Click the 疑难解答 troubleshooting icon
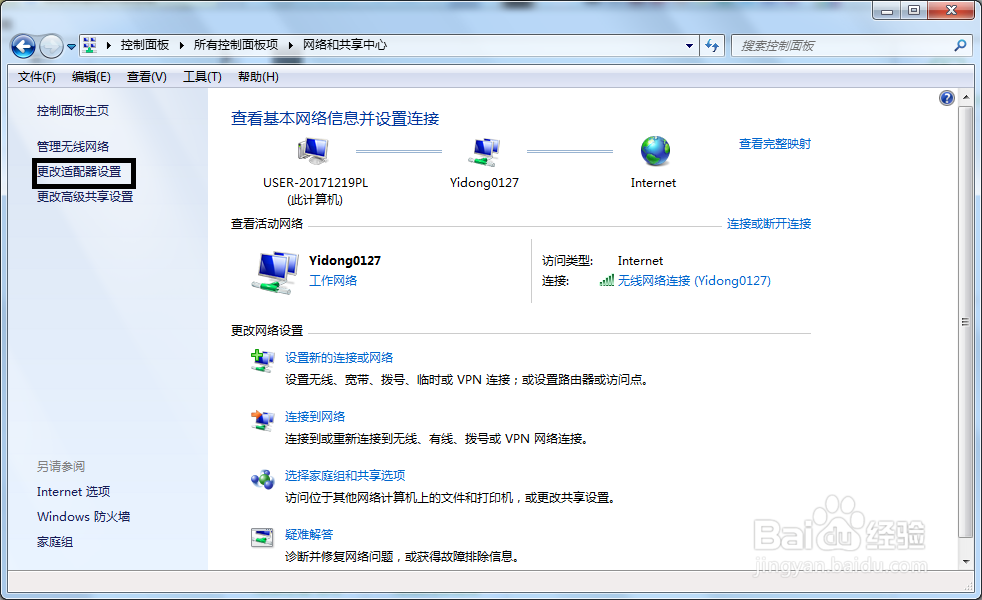 click(262, 537)
